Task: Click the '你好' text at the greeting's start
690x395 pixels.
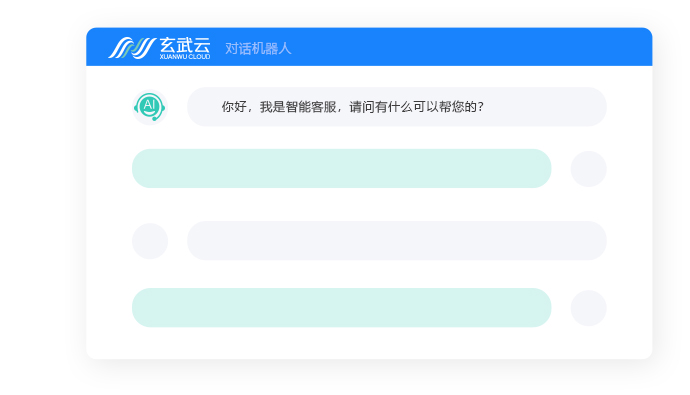Action: coord(234,107)
